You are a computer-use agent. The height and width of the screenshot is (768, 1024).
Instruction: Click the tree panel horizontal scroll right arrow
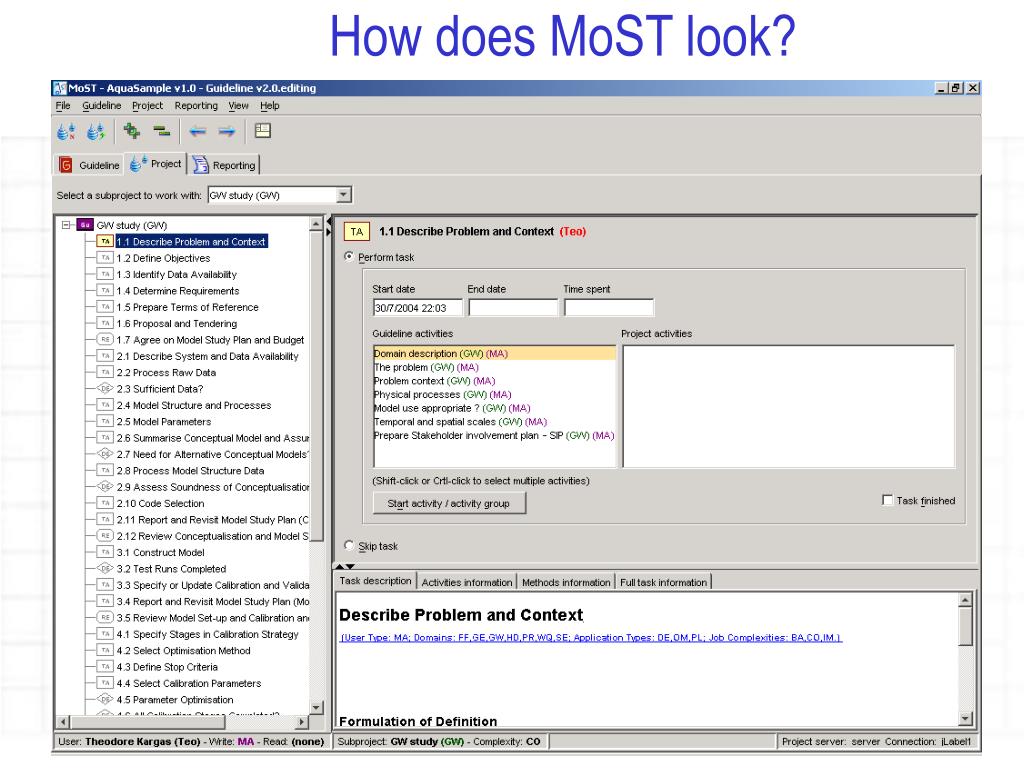pos(302,722)
